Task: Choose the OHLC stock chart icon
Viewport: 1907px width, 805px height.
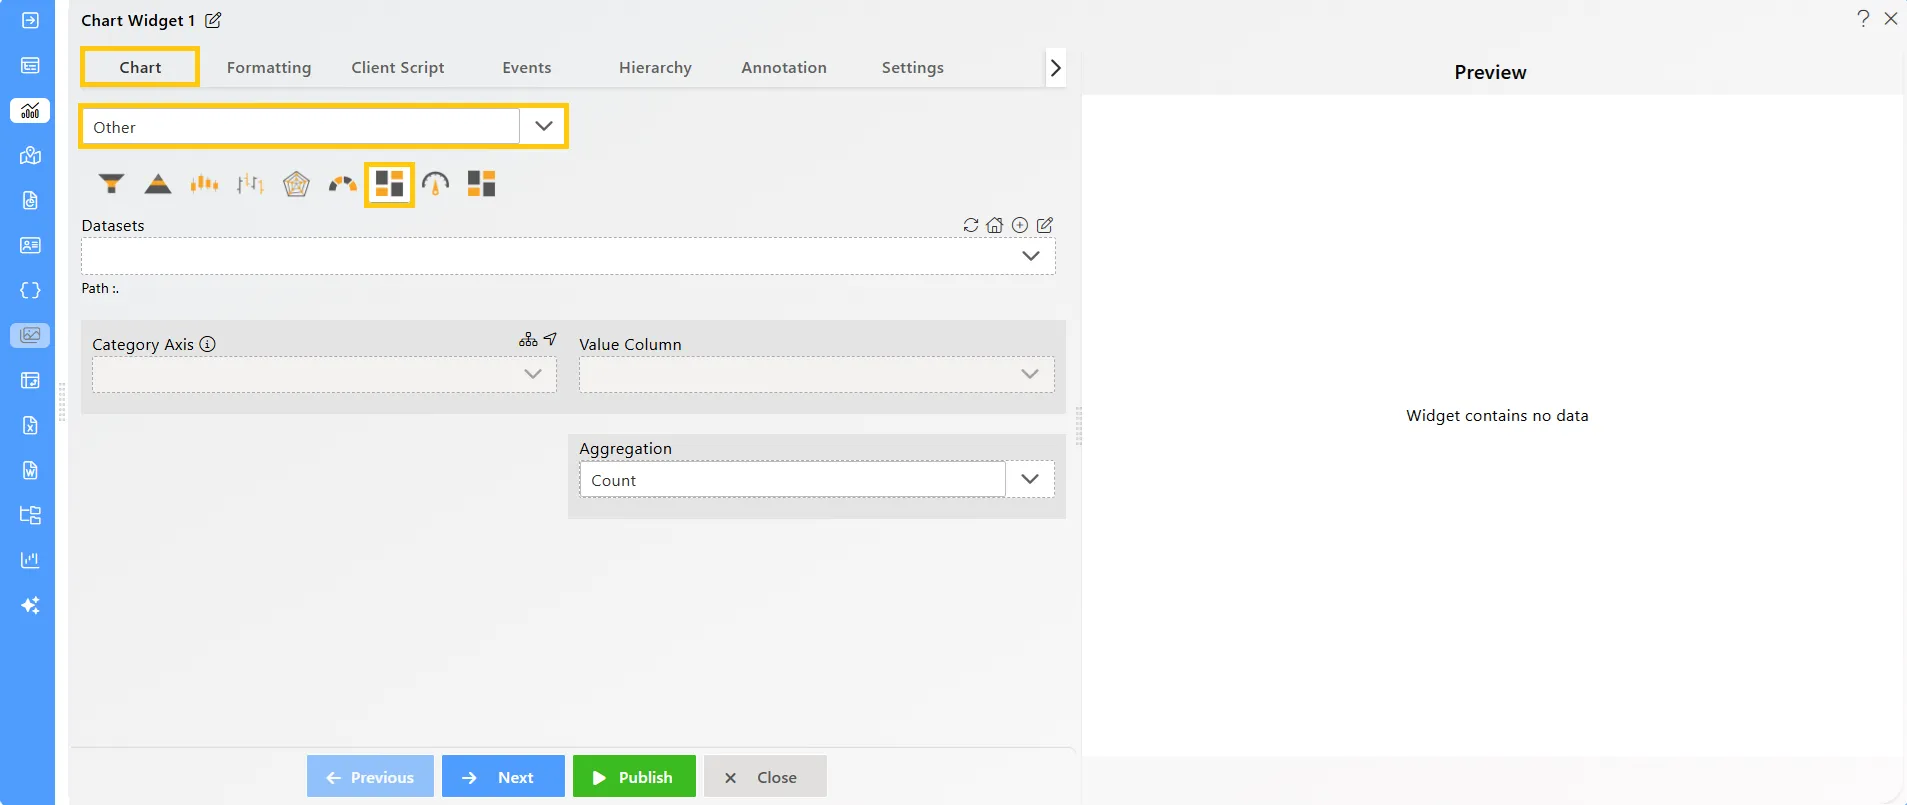Action: [250, 184]
